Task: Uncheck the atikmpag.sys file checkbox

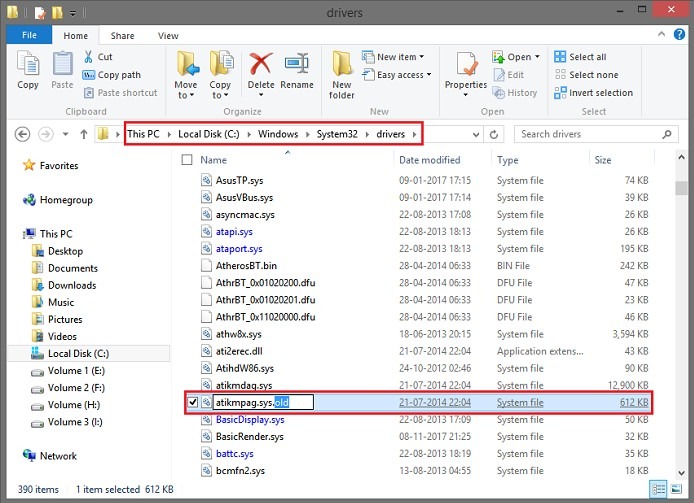Action: [x=192, y=402]
